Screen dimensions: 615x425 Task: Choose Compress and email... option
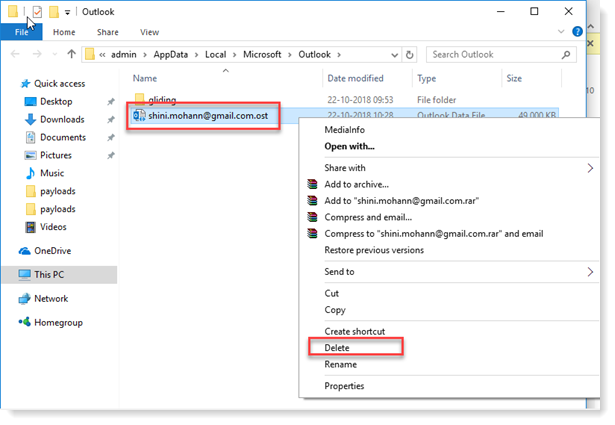pyautogui.click(x=368, y=217)
